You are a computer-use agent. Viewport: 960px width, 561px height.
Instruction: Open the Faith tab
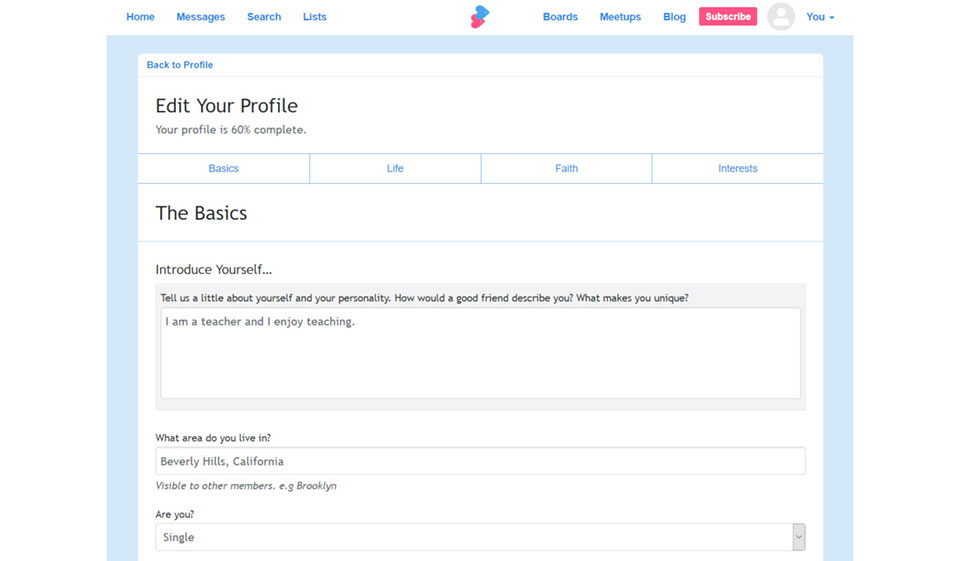coord(566,168)
